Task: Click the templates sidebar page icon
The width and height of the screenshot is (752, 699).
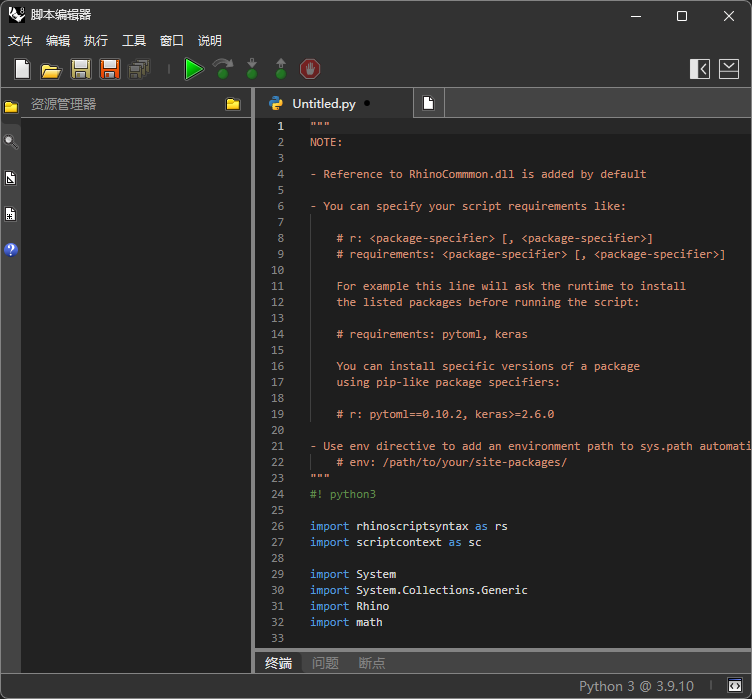Action: (11, 178)
